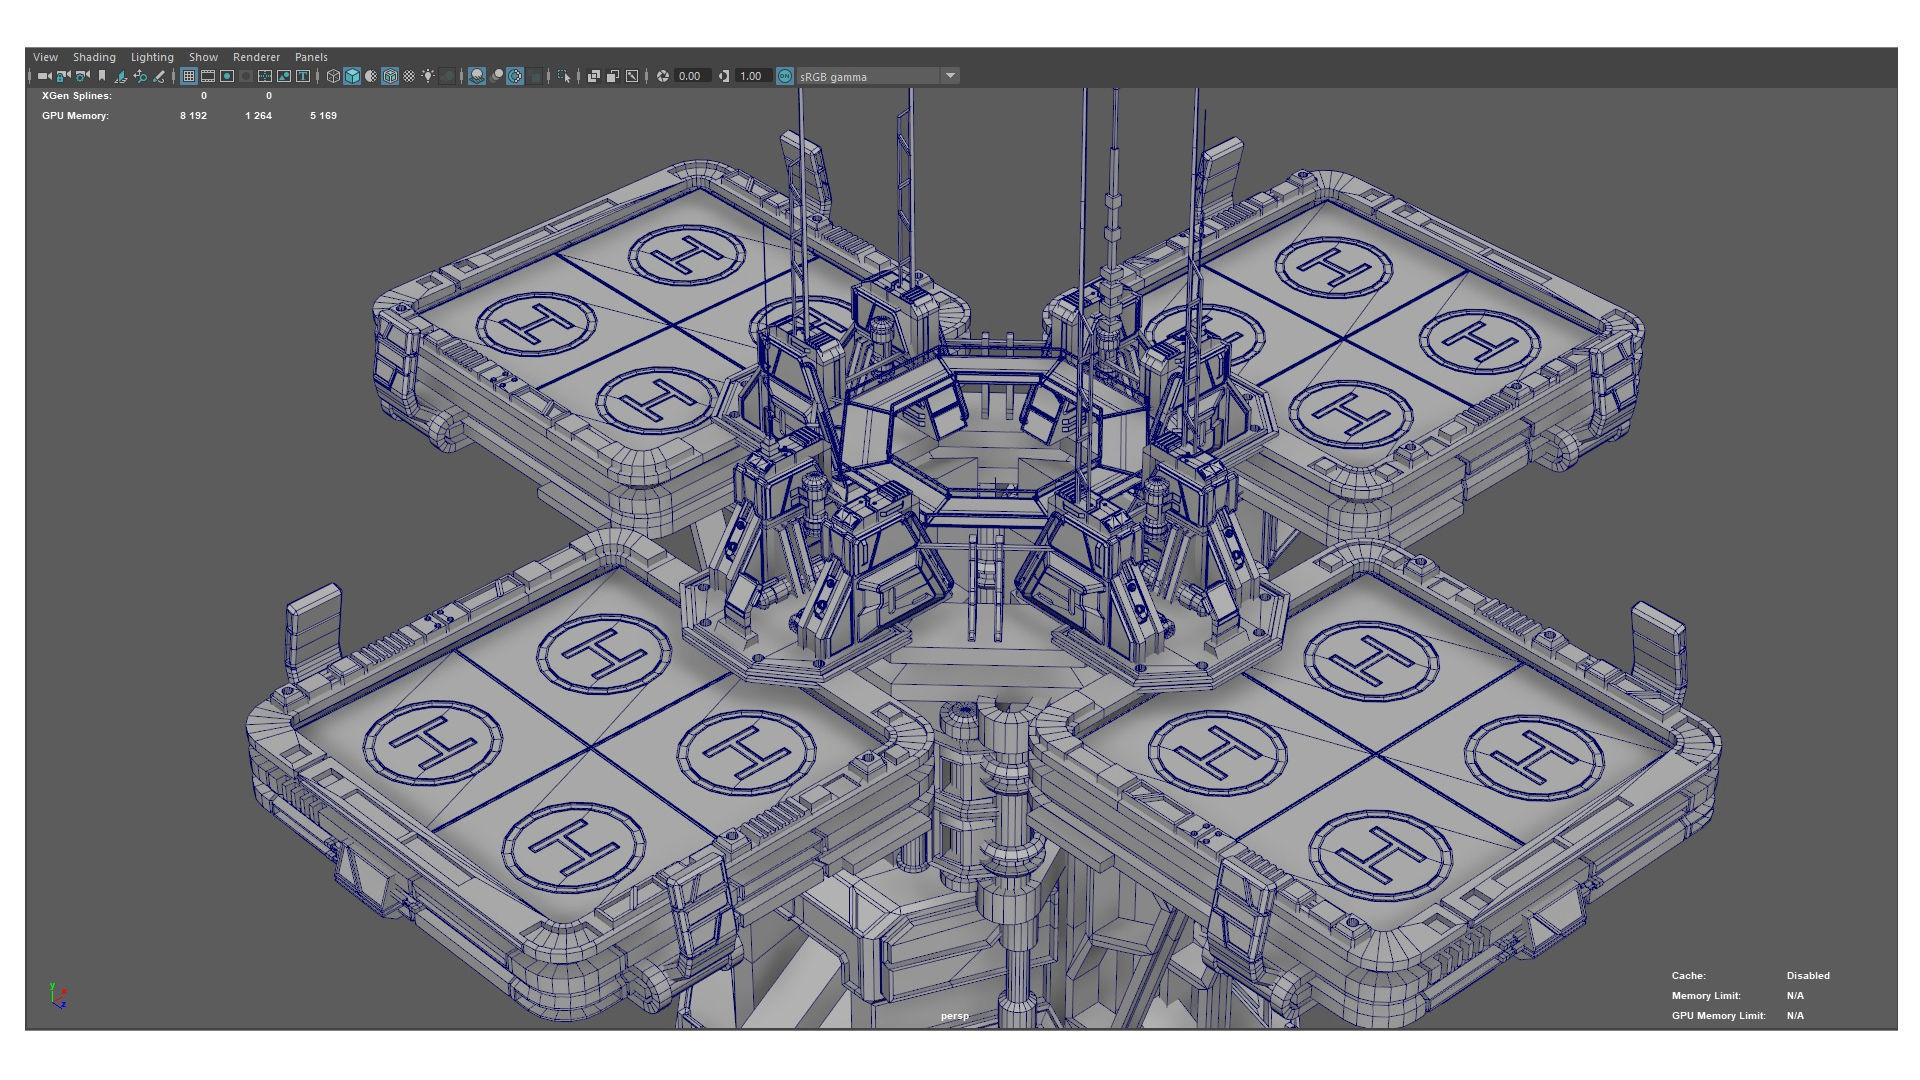The height and width of the screenshot is (1080, 1920).
Task: Toggle Wireframe on Shaded mode
Action: point(390,76)
